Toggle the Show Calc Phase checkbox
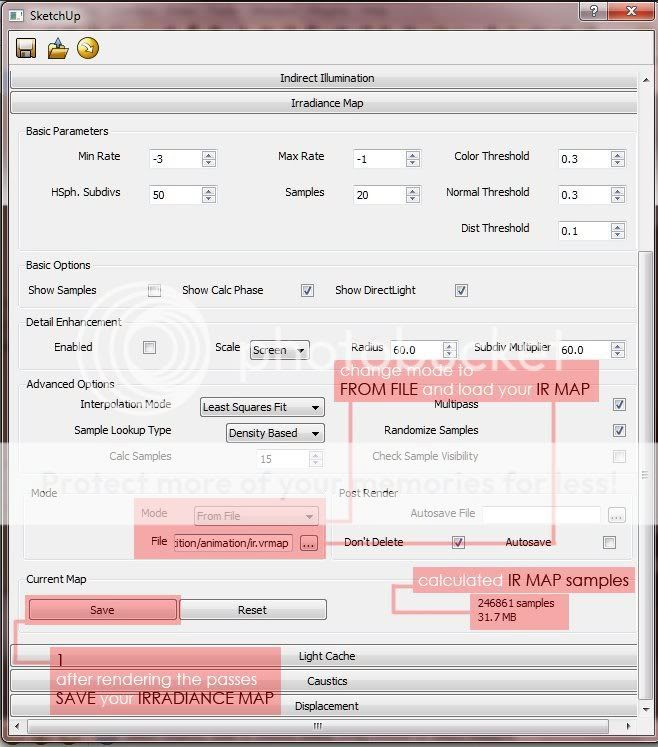The width and height of the screenshot is (658, 747). coord(307,290)
